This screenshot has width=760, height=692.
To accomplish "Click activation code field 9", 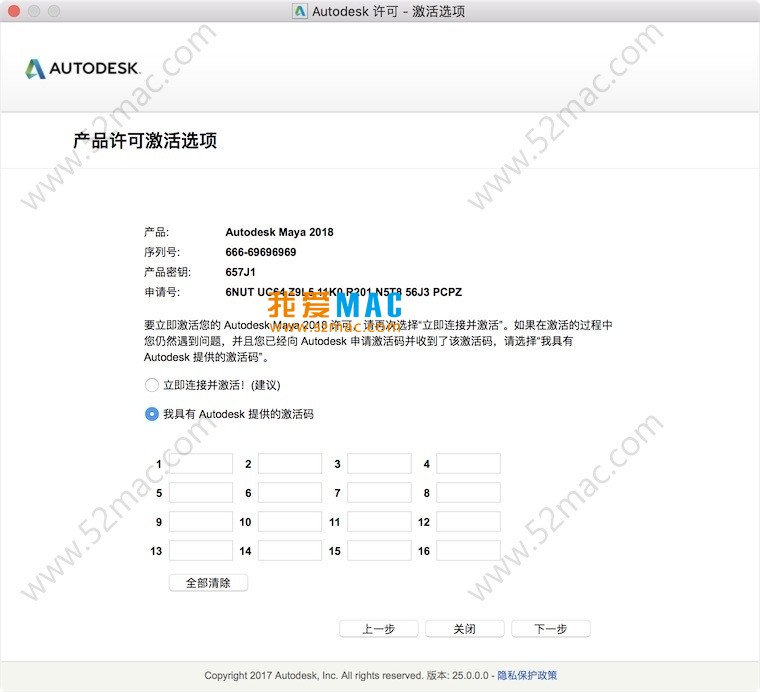I will point(201,522).
